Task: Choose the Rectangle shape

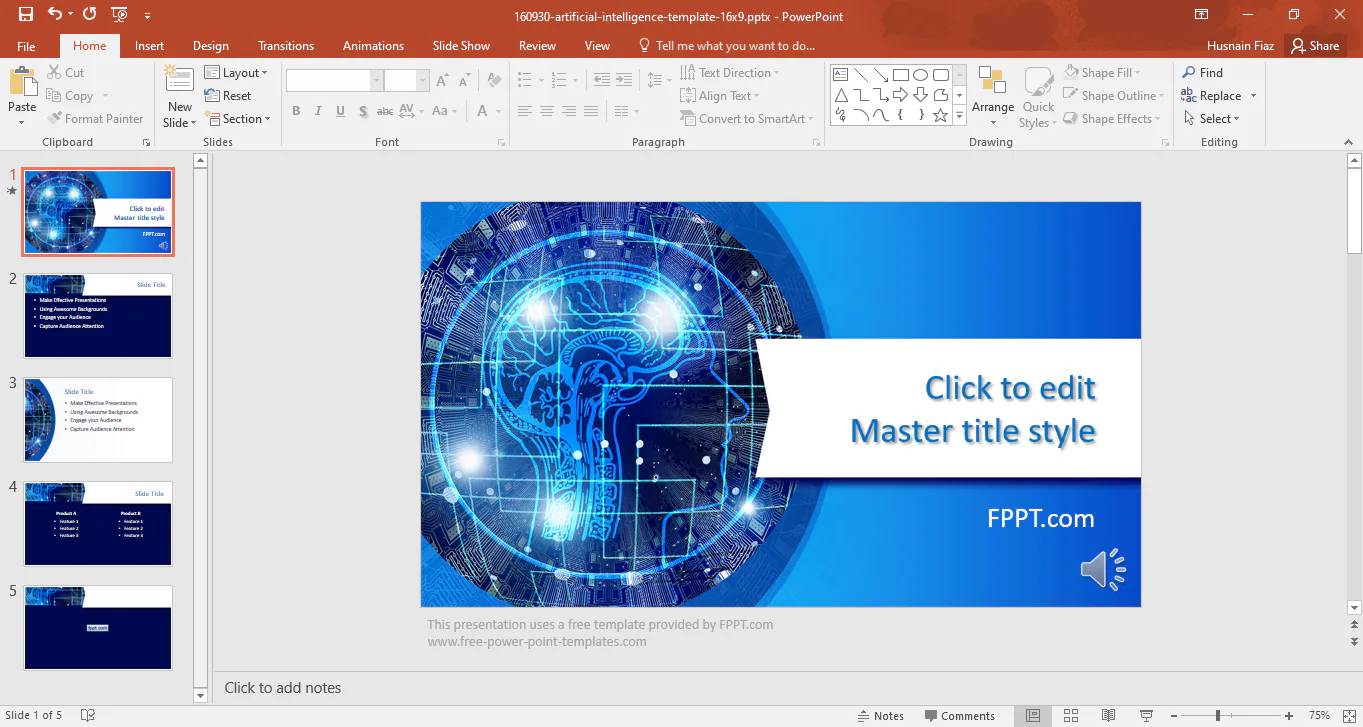Action: tap(900, 75)
